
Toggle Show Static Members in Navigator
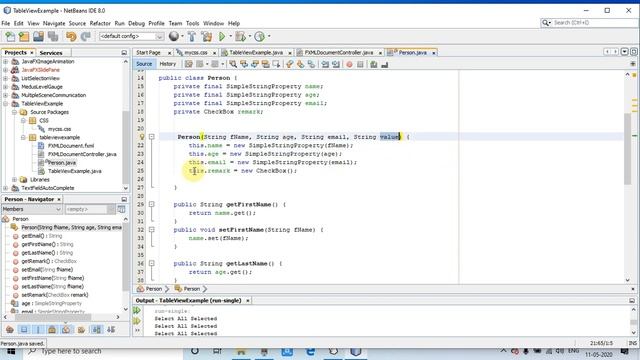[x=38, y=329]
